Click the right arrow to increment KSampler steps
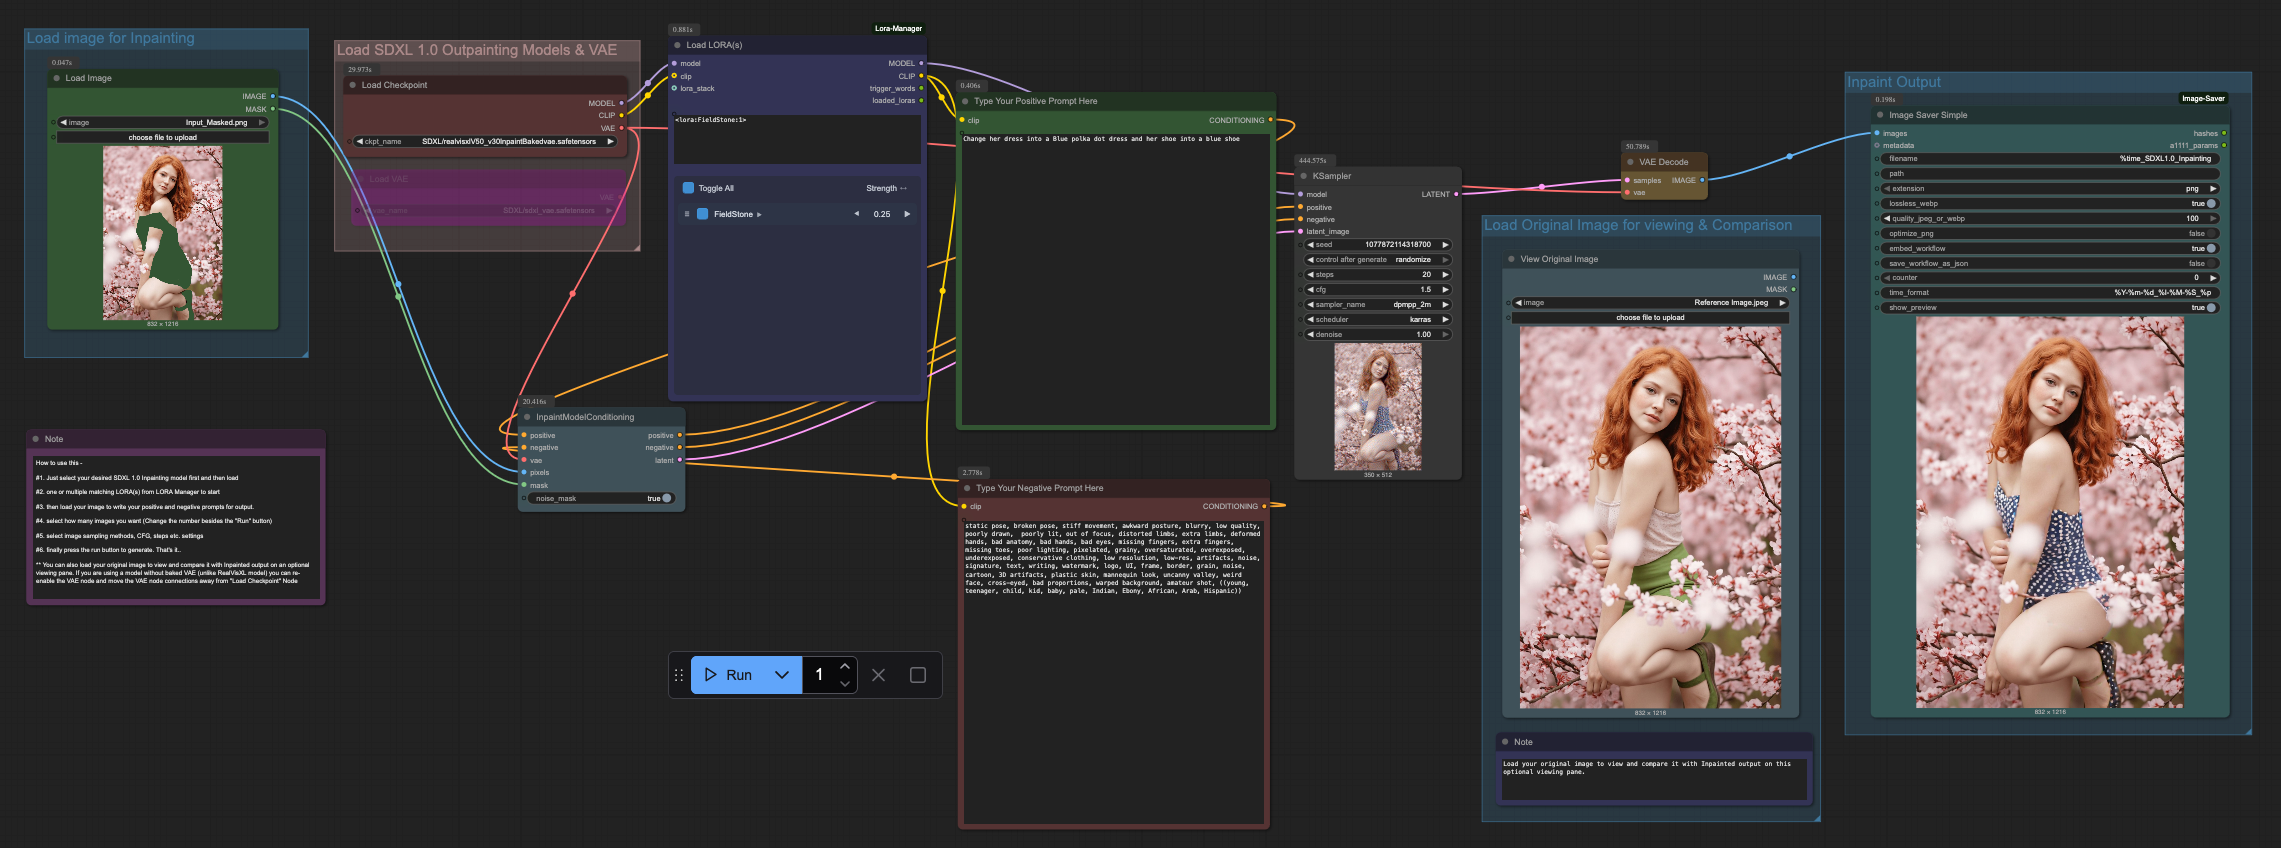The height and width of the screenshot is (848, 2281). click(1445, 275)
